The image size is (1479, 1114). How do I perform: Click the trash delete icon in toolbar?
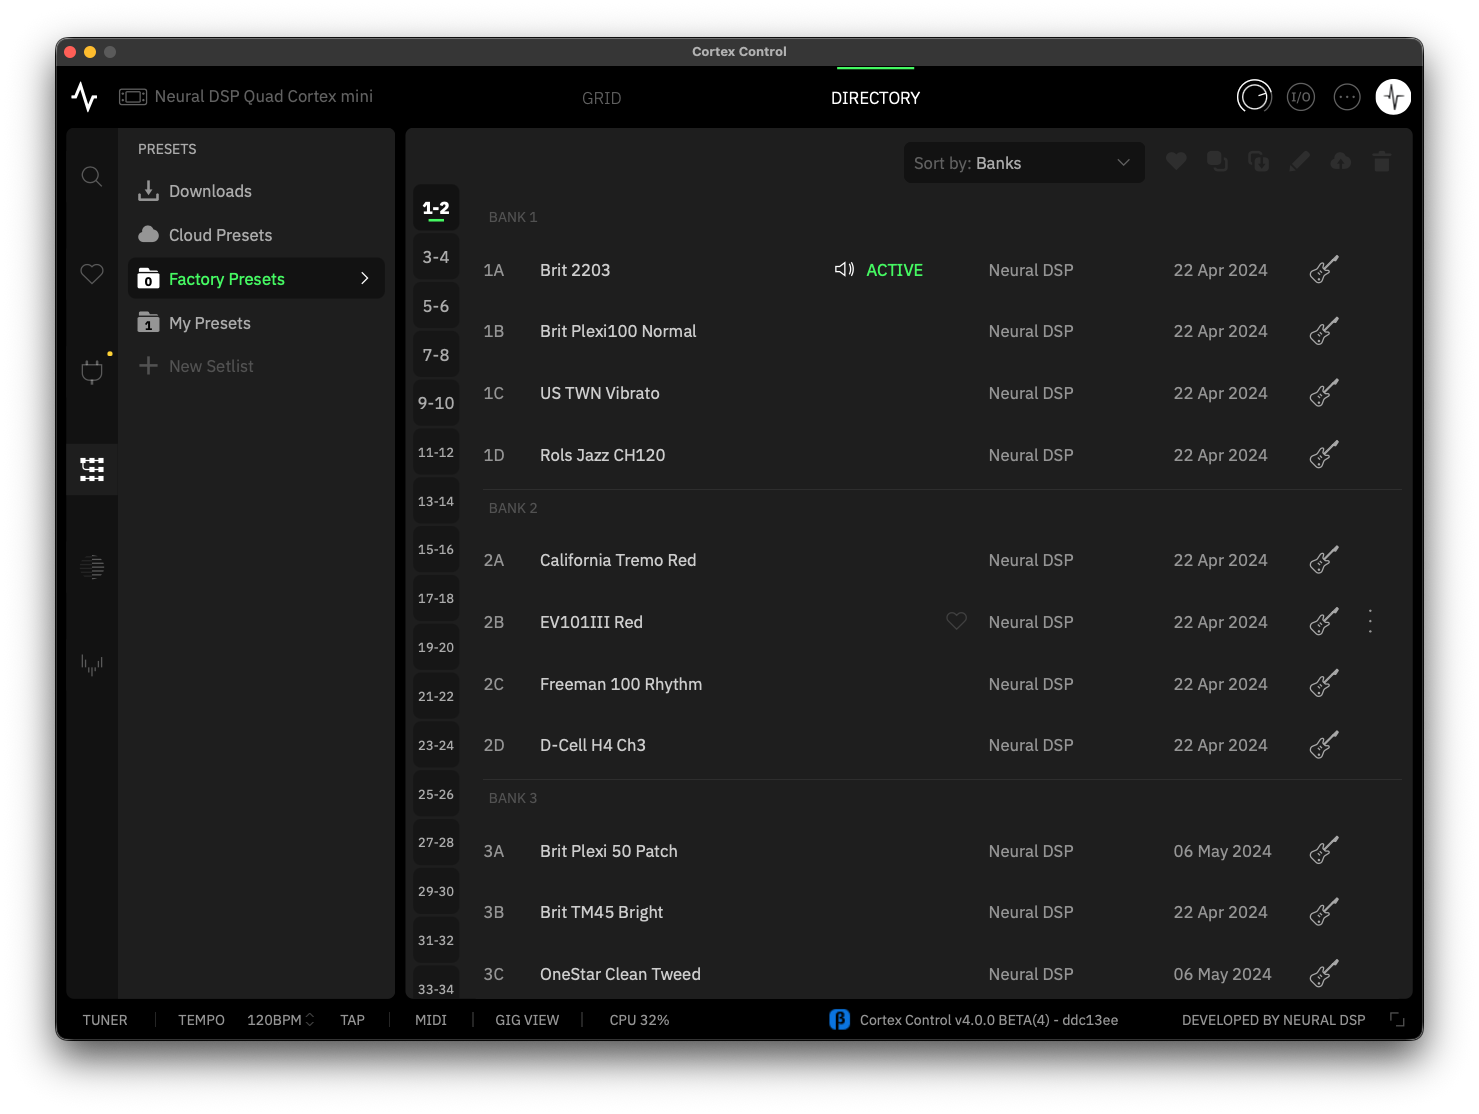[1382, 162]
